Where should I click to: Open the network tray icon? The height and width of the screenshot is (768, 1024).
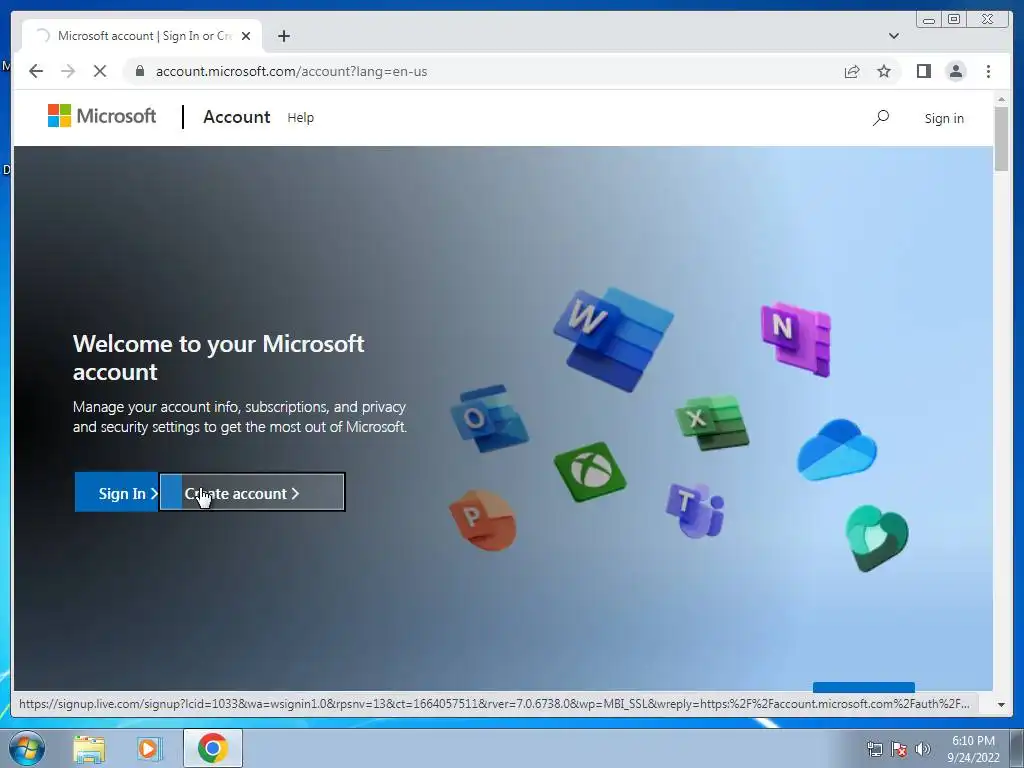(874, 749)
